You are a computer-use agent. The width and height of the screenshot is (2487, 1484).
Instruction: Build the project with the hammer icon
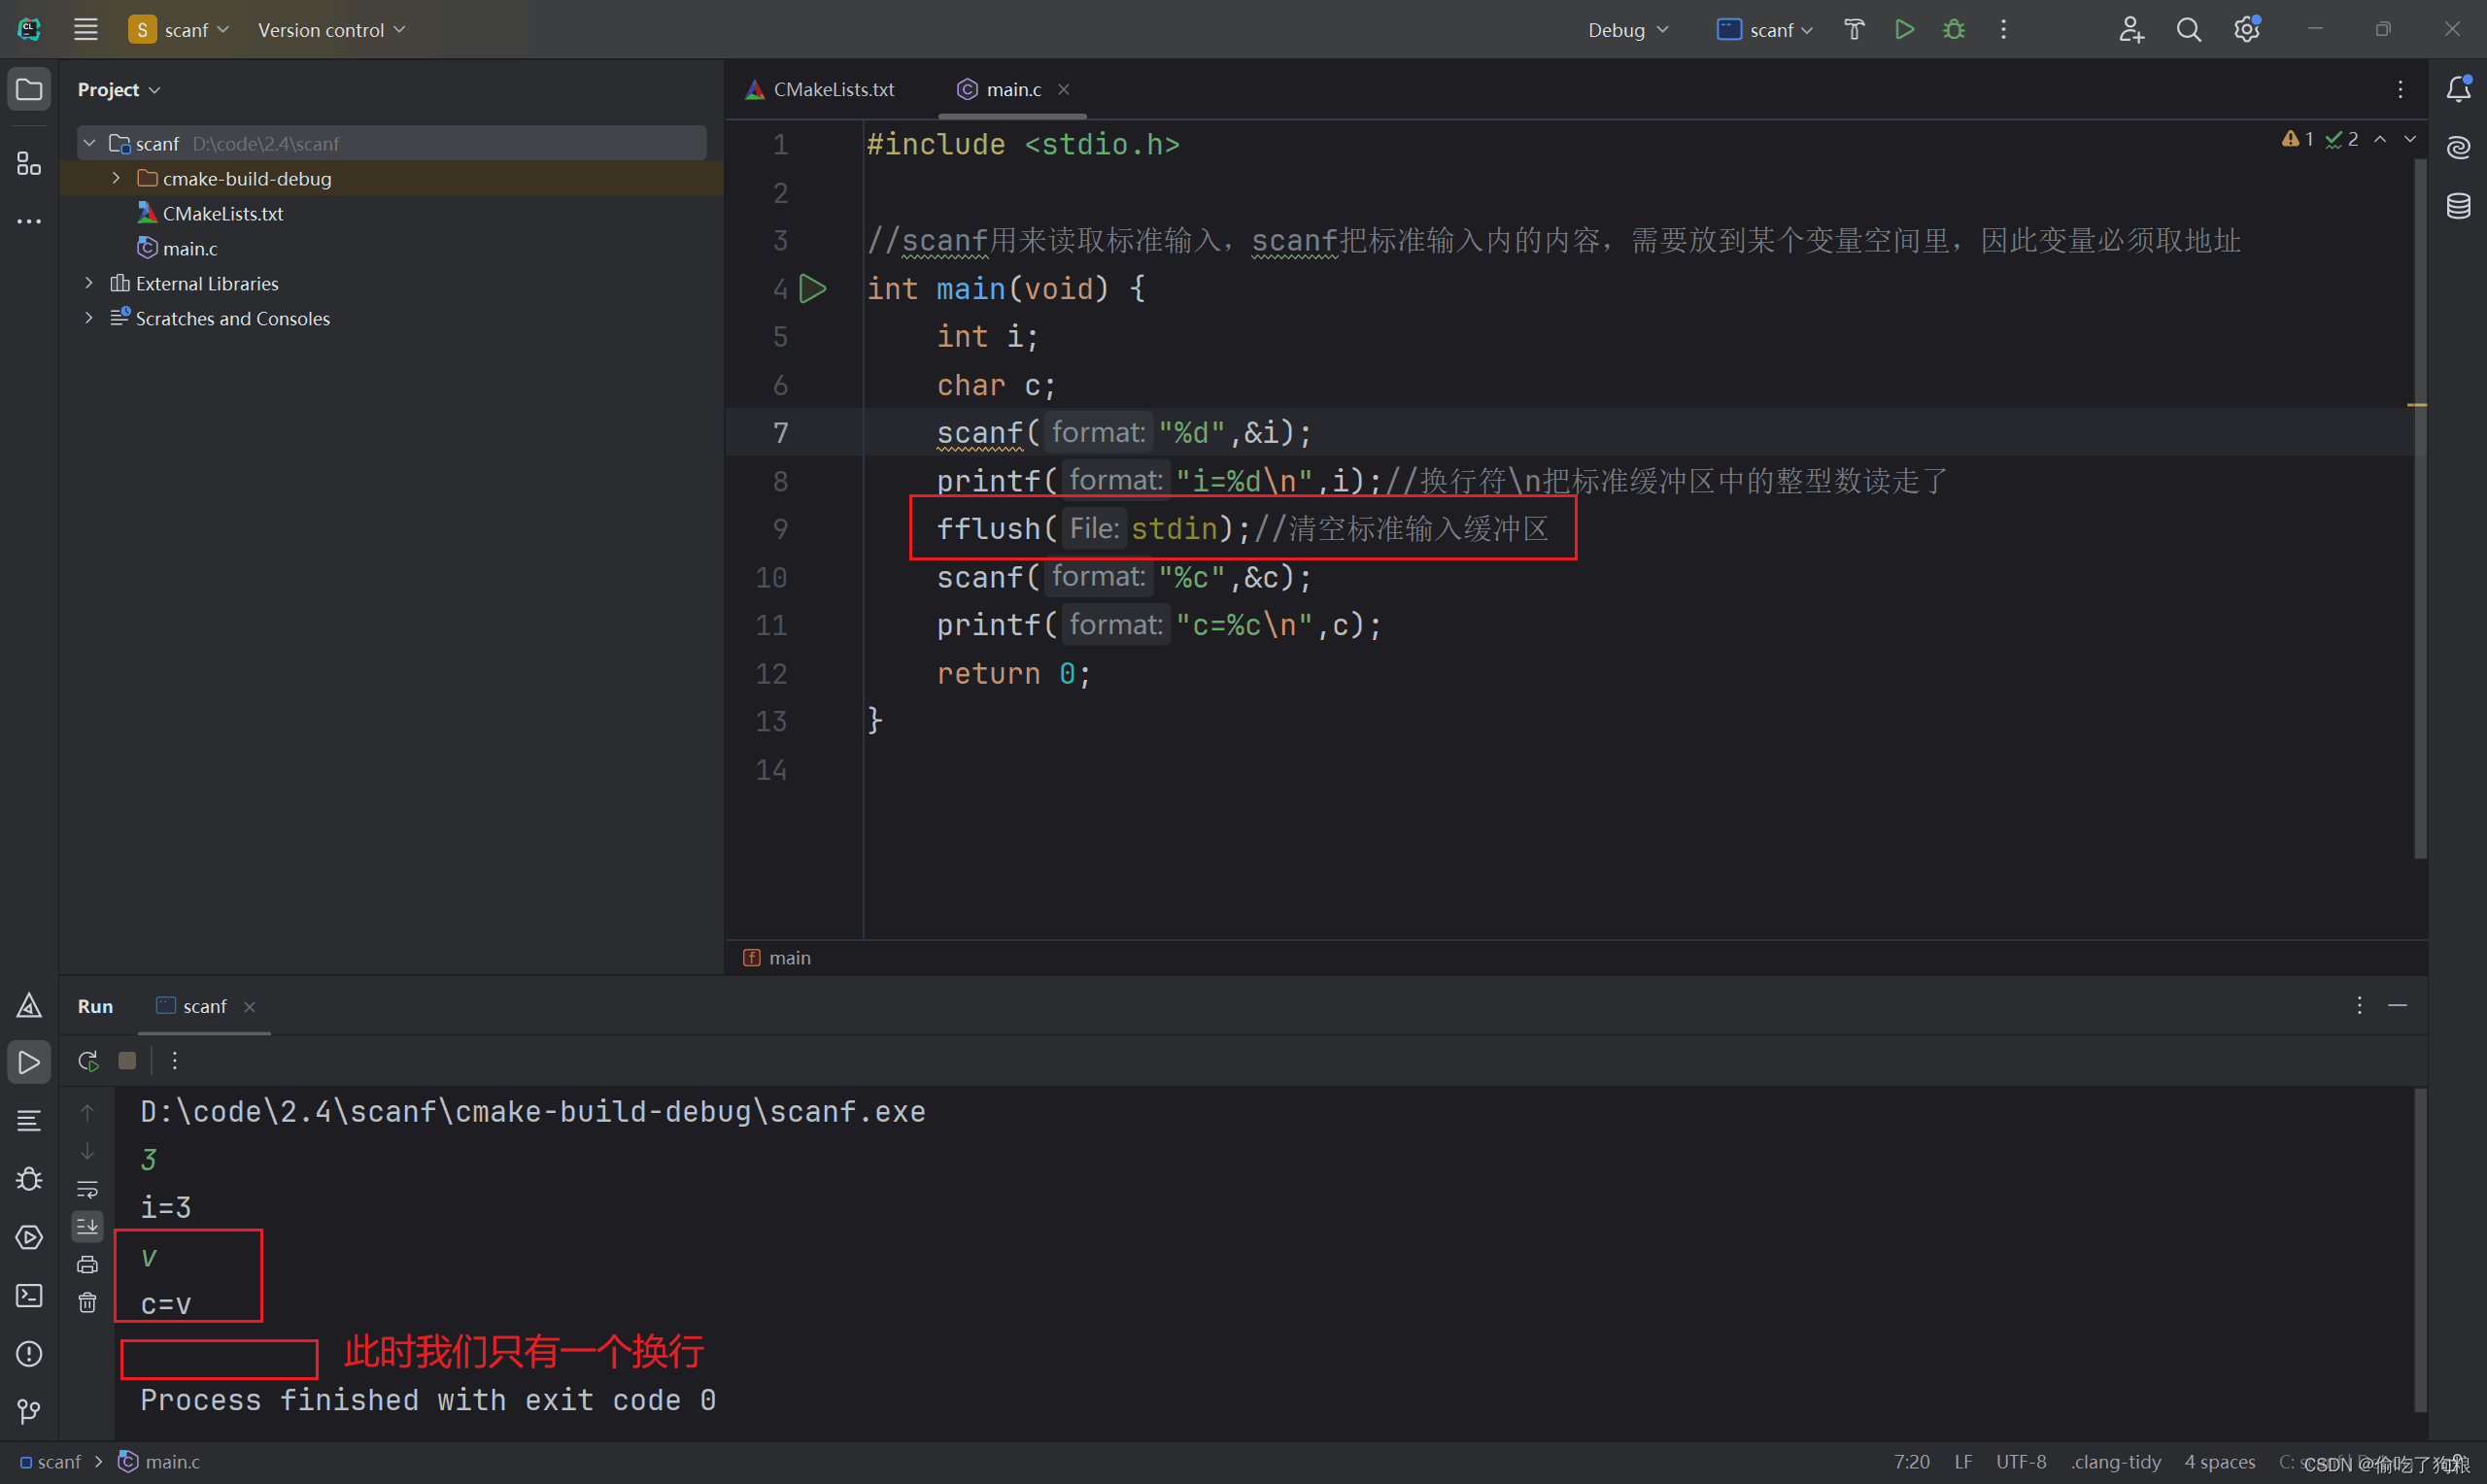[1855, 29]
